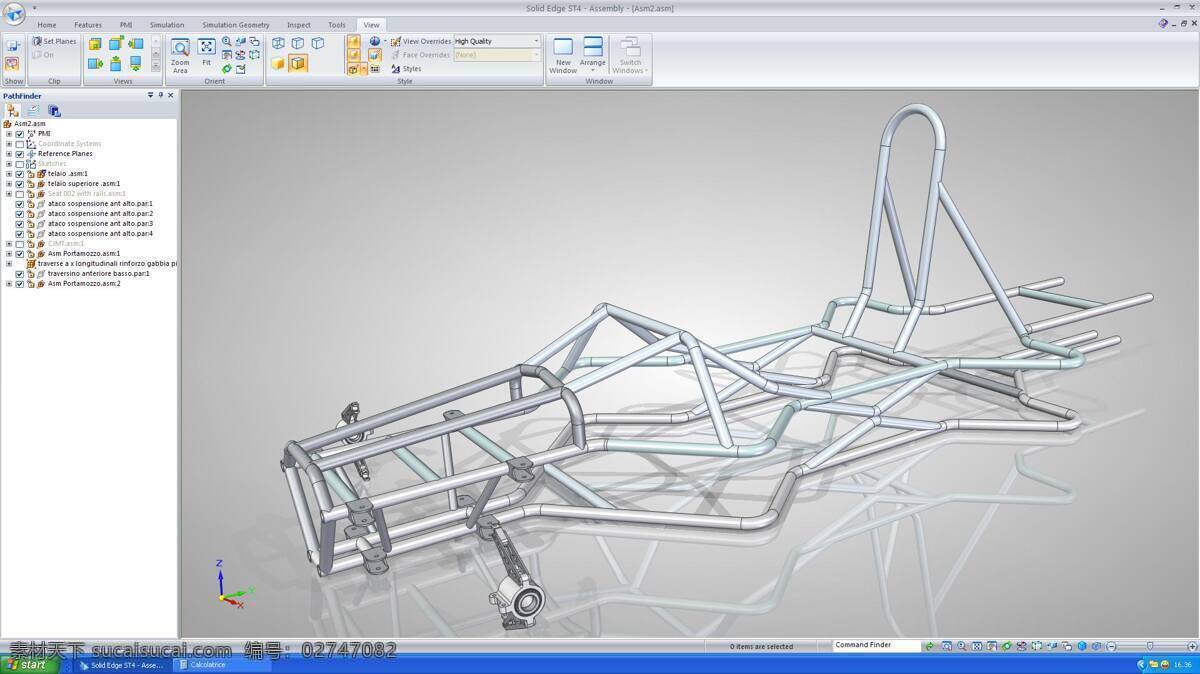Click the top icon in Show group
Viewport: 1200px width, 674px height.
[x=13, y=45]
